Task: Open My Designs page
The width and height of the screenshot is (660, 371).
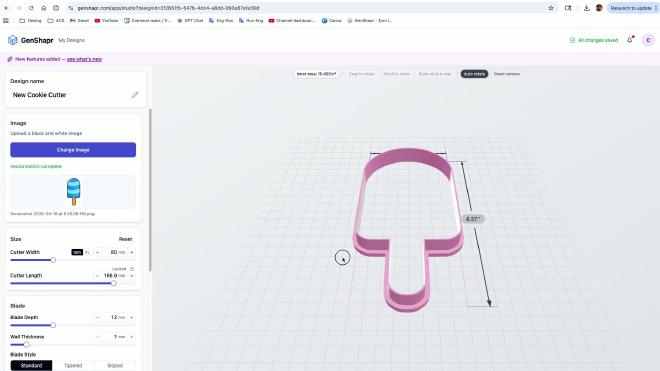Action: 72,40
